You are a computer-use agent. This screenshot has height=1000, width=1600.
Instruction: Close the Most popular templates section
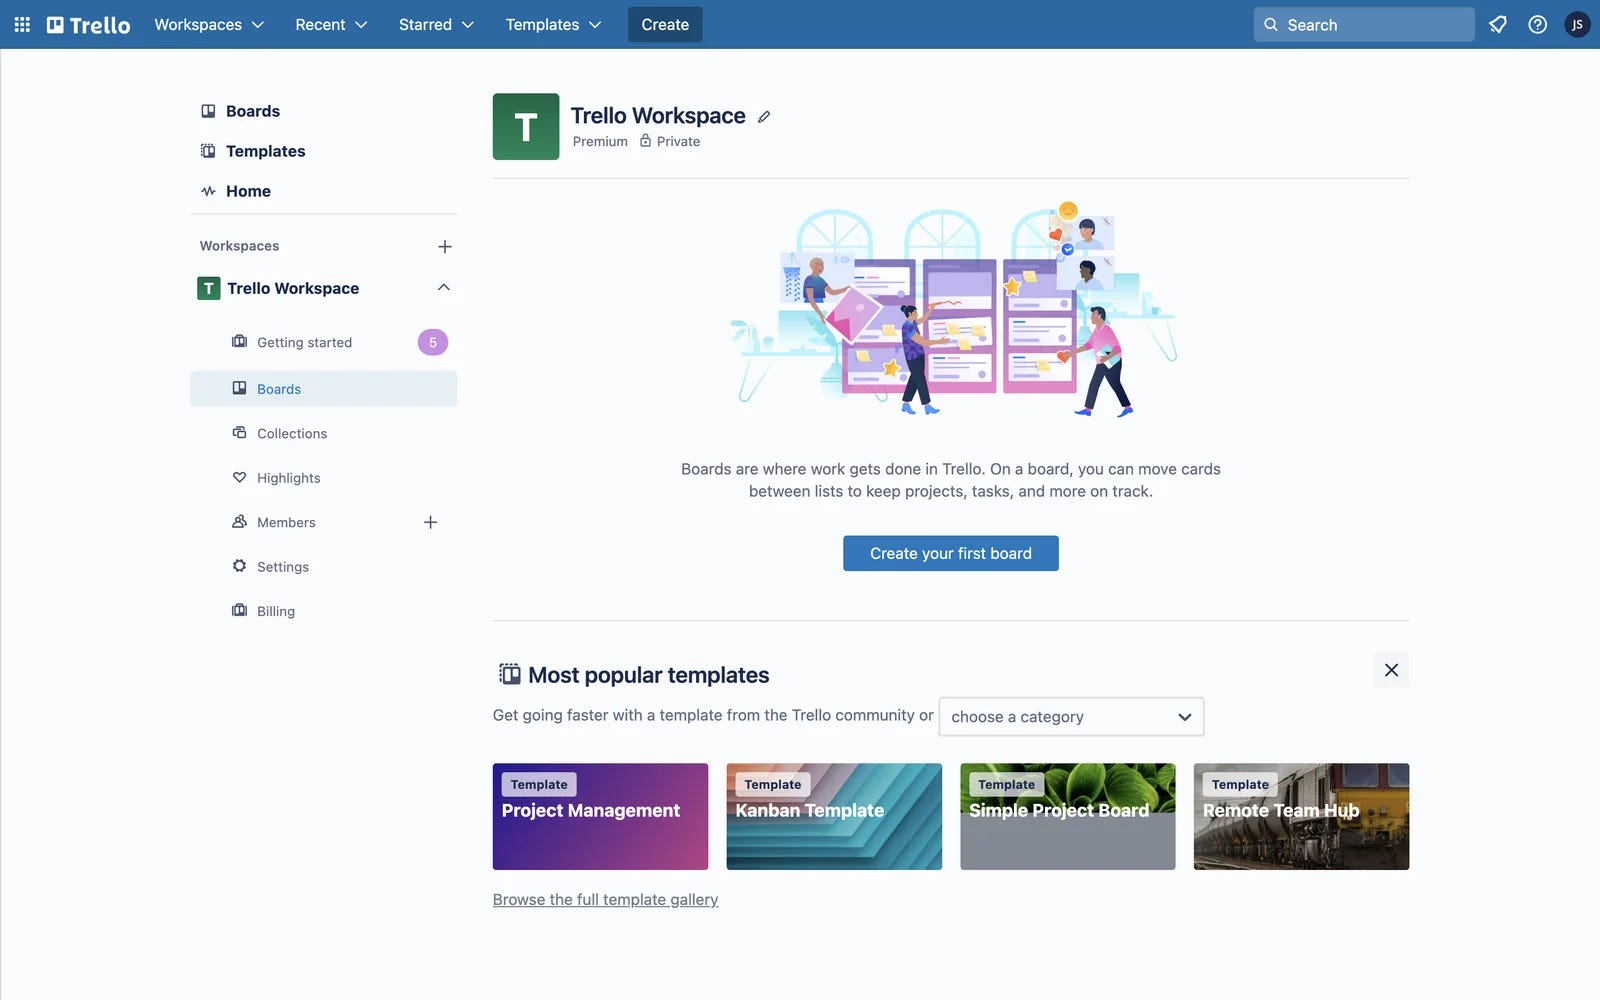pyautogui.click(x=1391, y=670)
